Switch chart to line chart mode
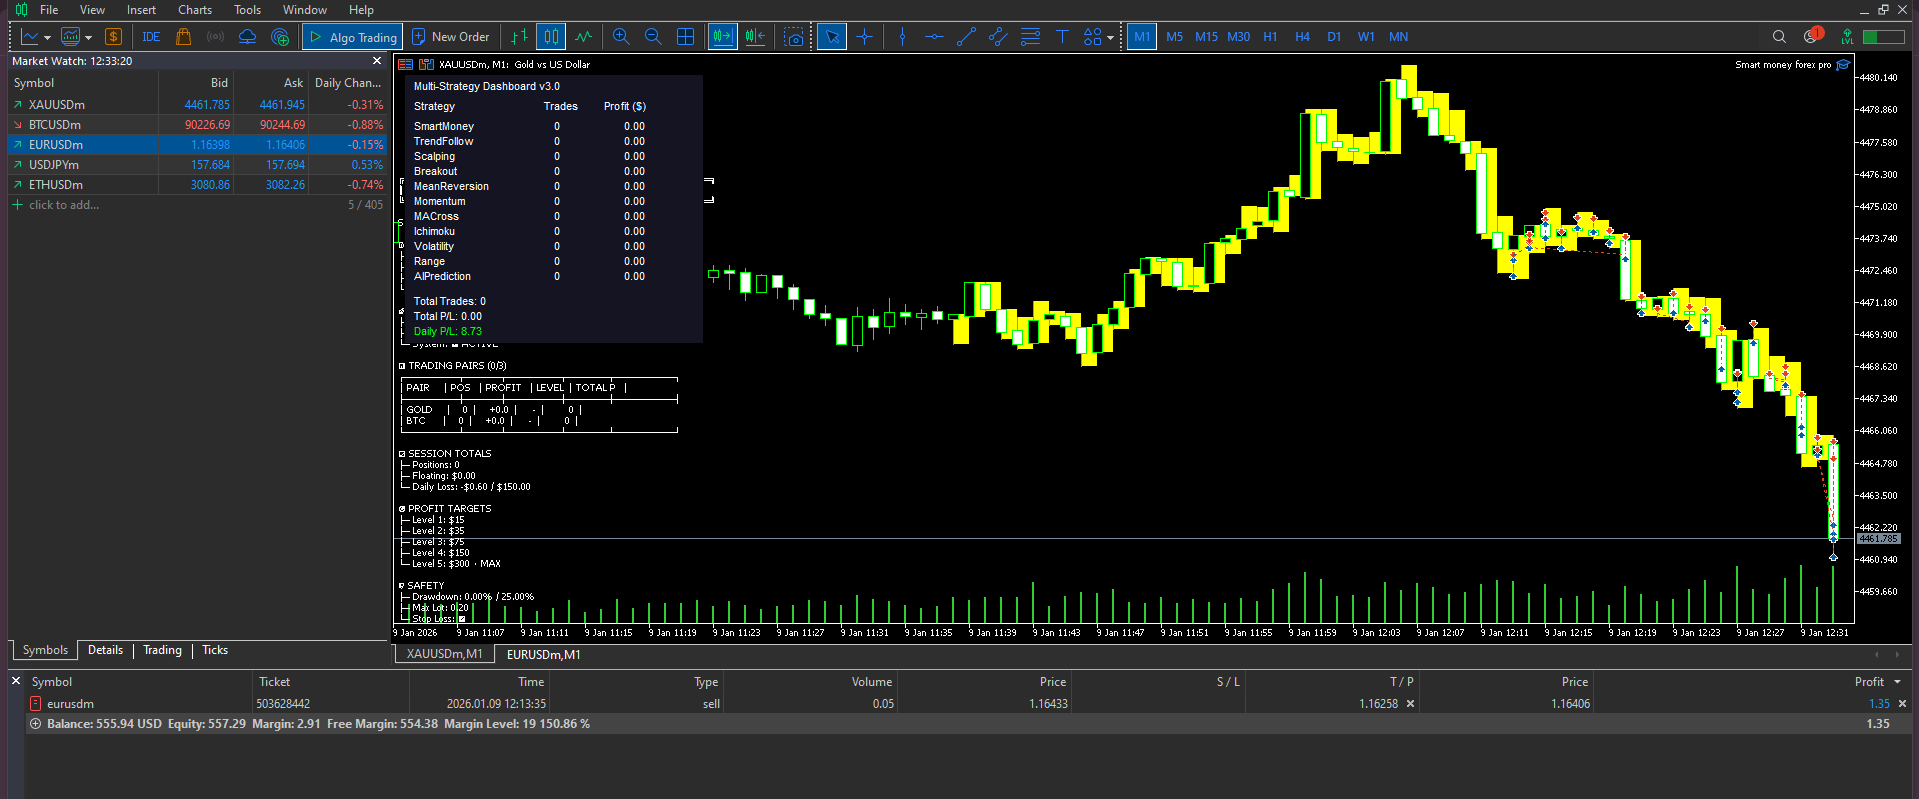 pyautogui.click(x=584, y=37)
